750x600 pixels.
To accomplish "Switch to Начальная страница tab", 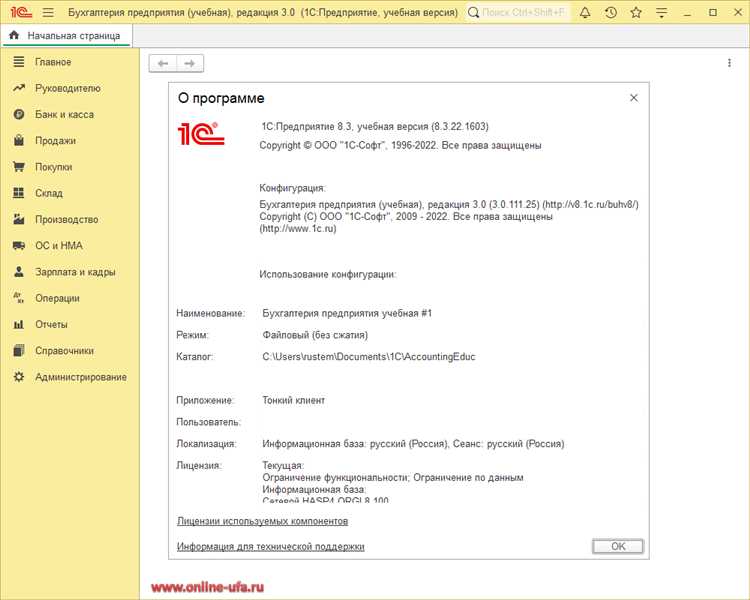I will click(x=66, y=36).
